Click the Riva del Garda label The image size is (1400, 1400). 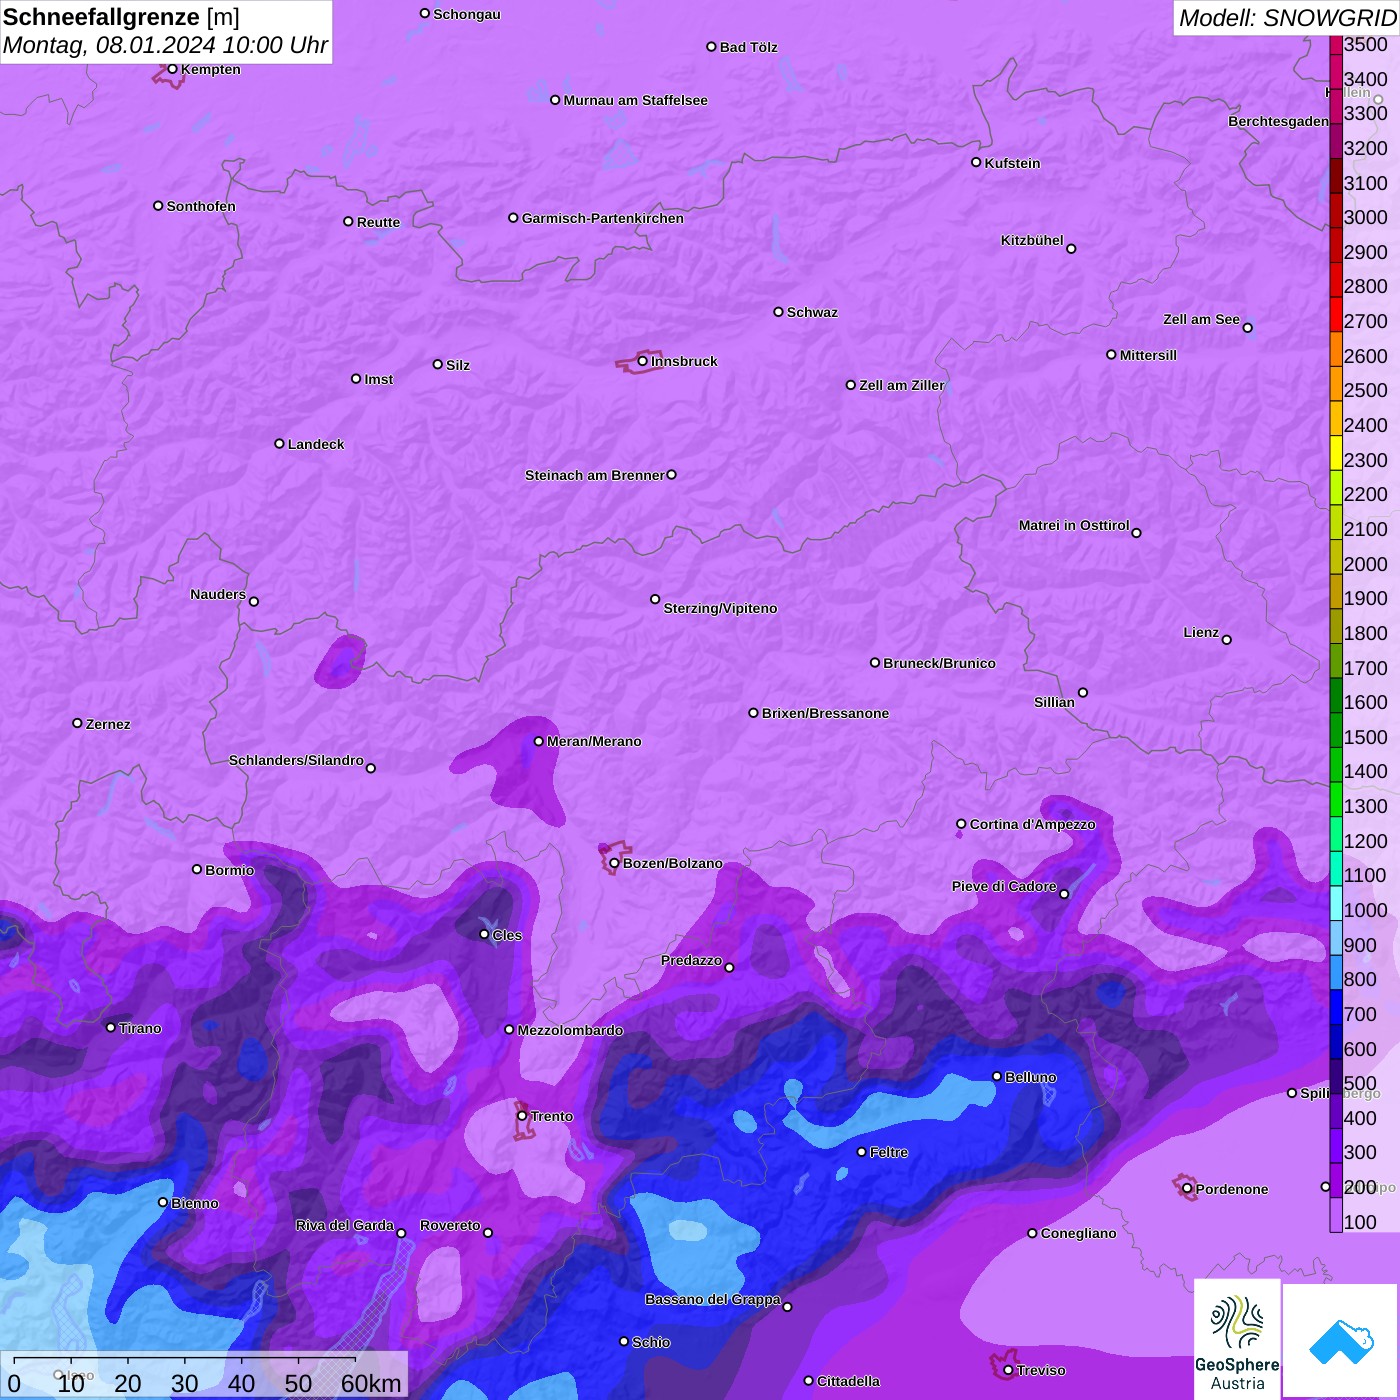[345, 1225]
